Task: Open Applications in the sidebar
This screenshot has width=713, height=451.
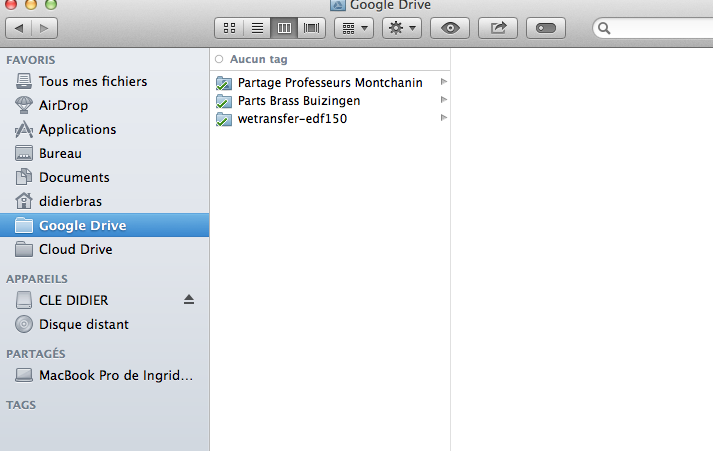Action: point(105,130)
